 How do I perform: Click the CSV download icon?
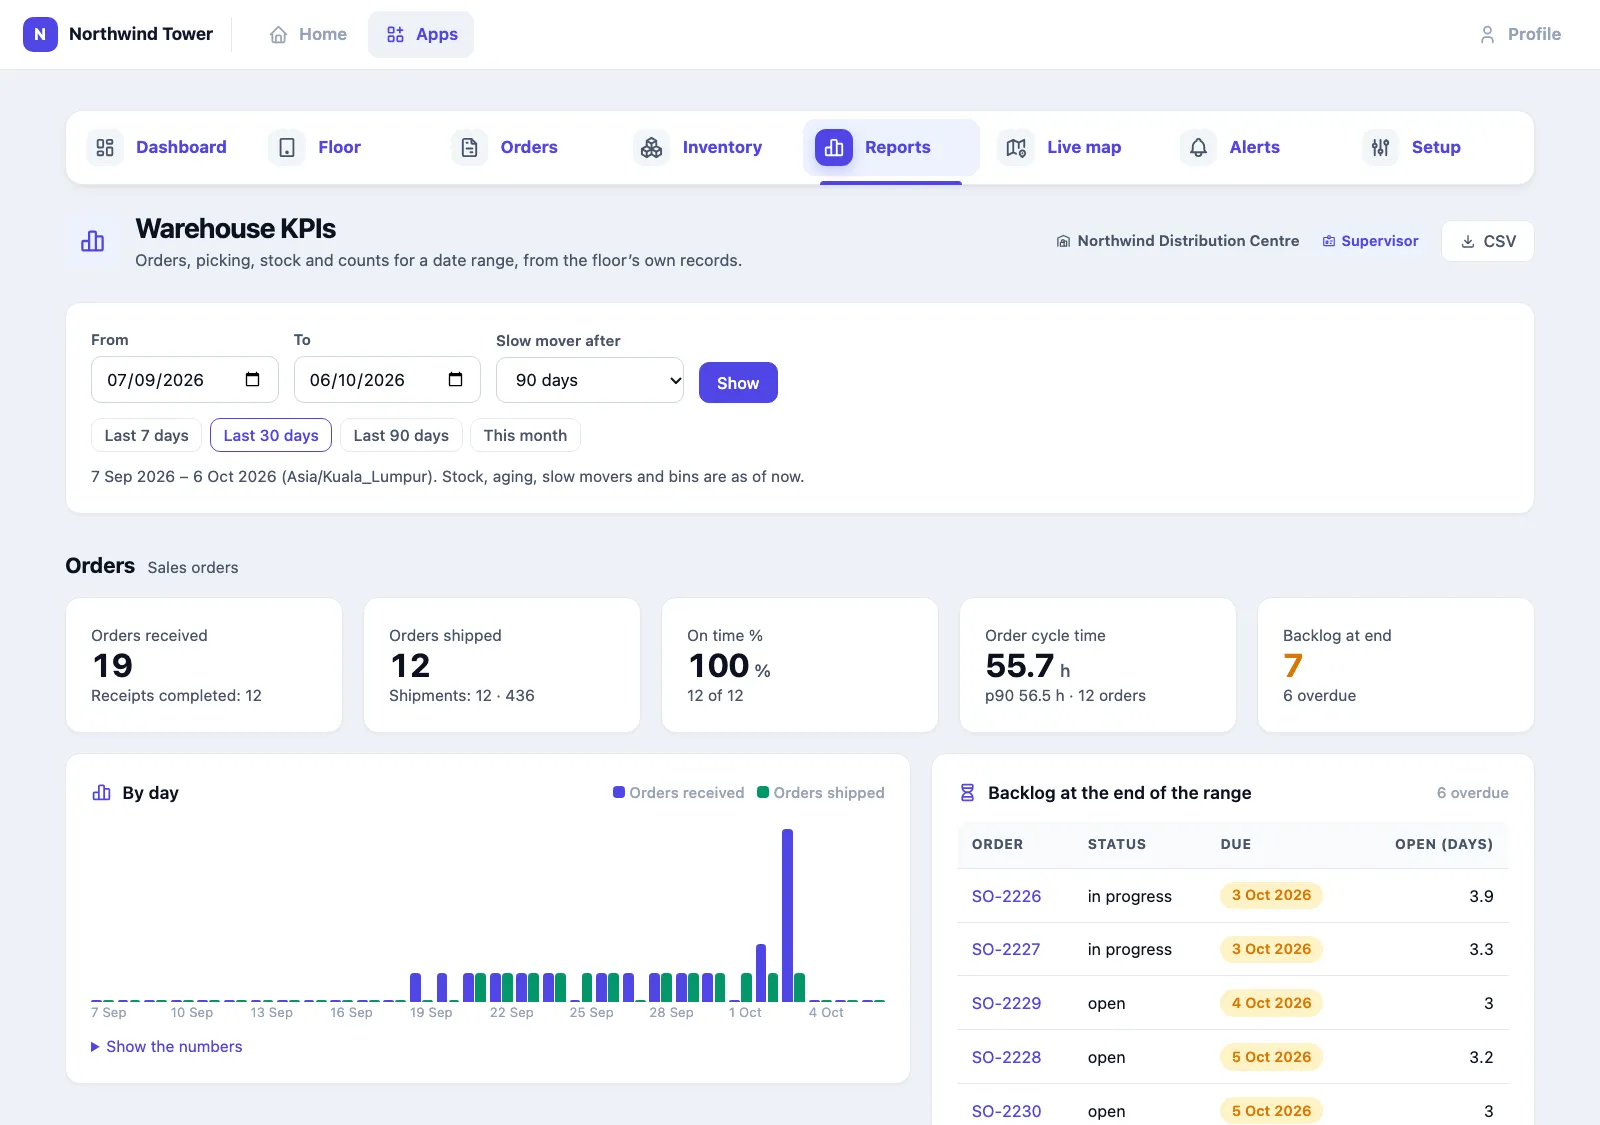[x=1468, y=242]
